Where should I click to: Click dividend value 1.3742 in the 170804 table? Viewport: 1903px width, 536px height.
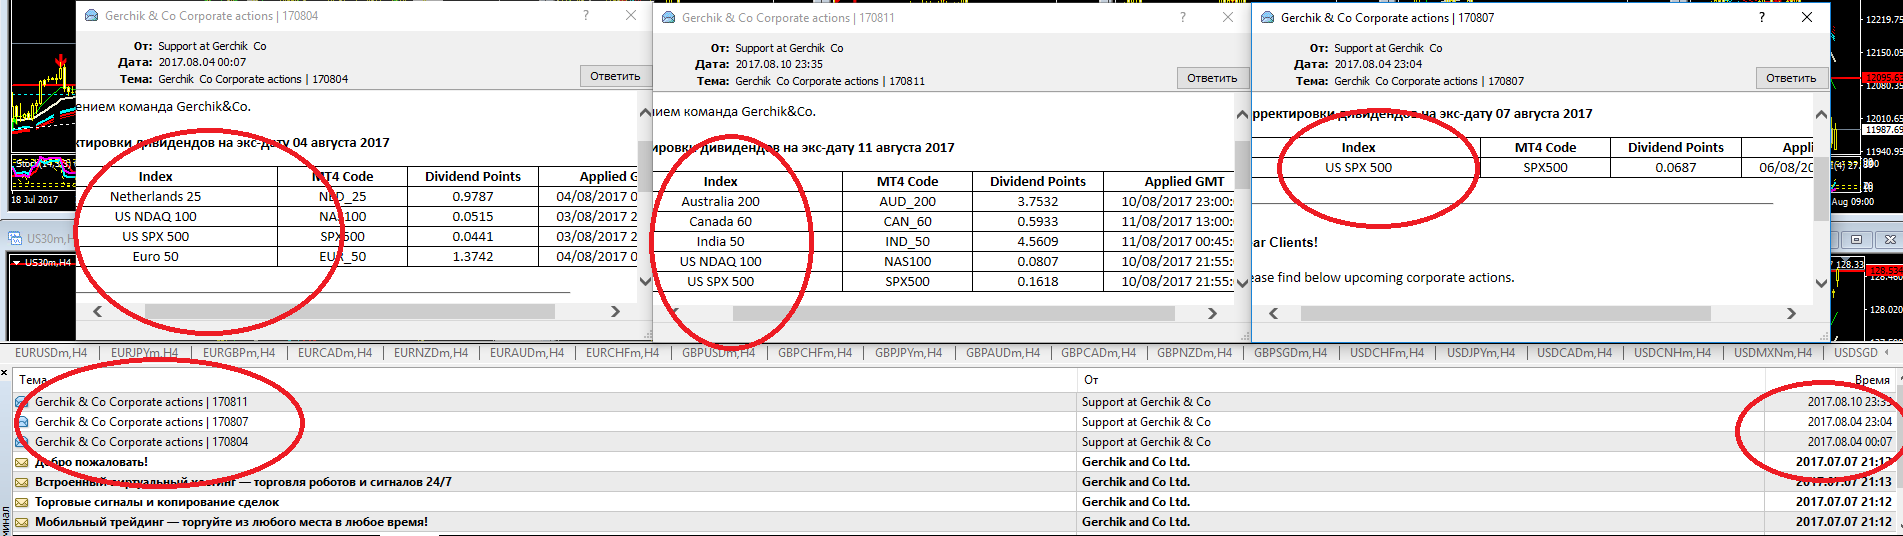(x=473, y=256)
